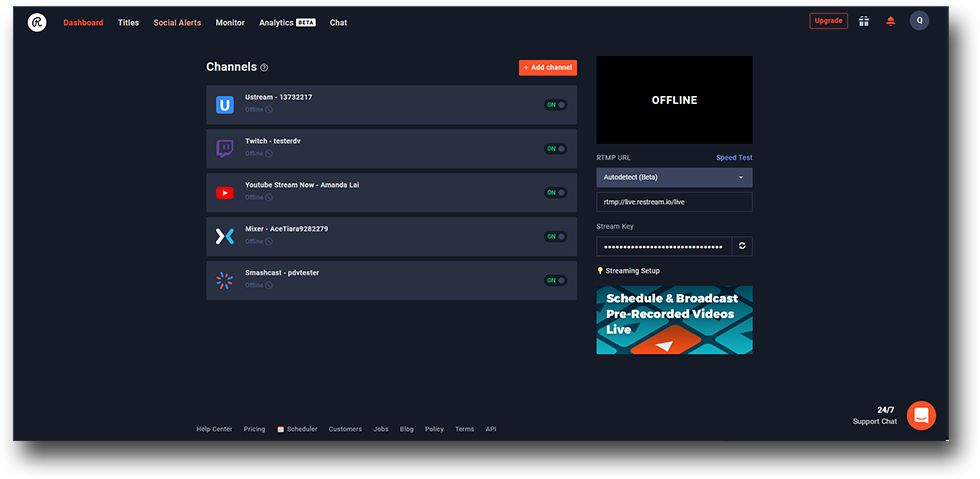Open the Titles tab
Screen dimensions: 980x479
point(128,23)
